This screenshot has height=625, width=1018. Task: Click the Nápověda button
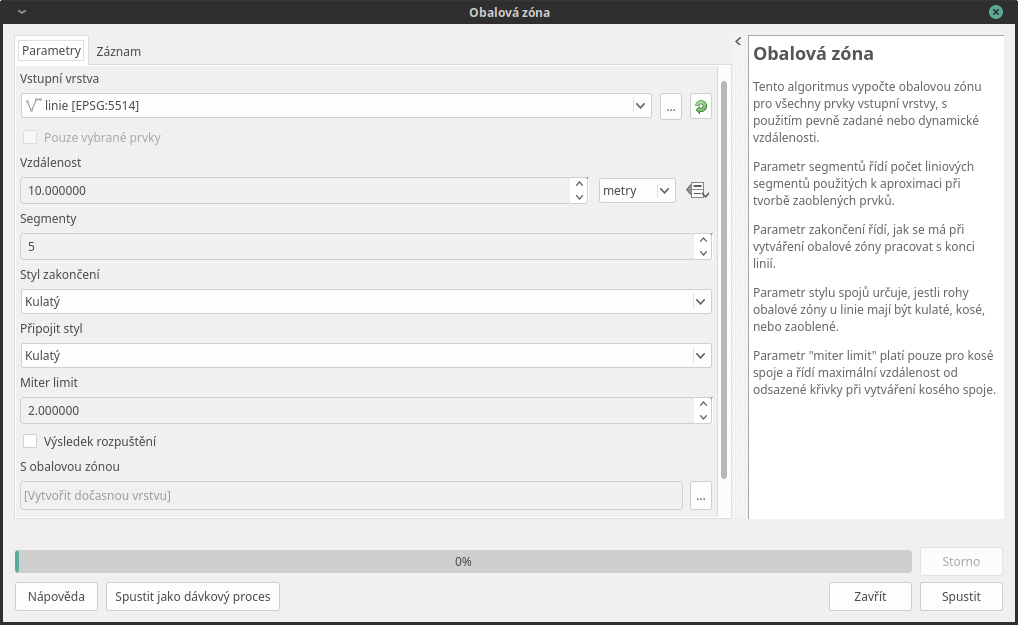pyautogui.click(x=56, y=596)
